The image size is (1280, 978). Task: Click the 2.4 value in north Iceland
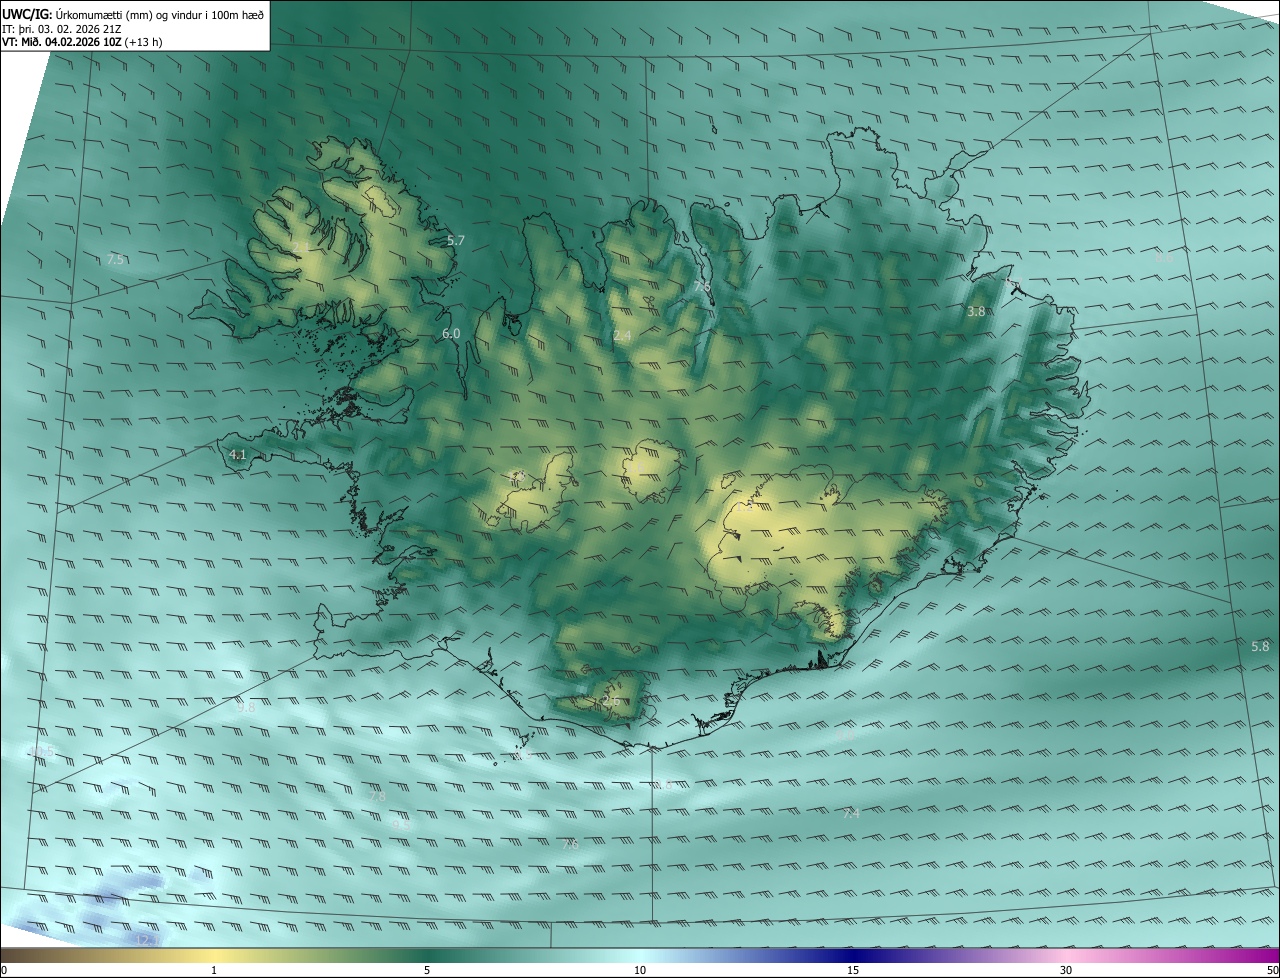click(x=622, y=336)
